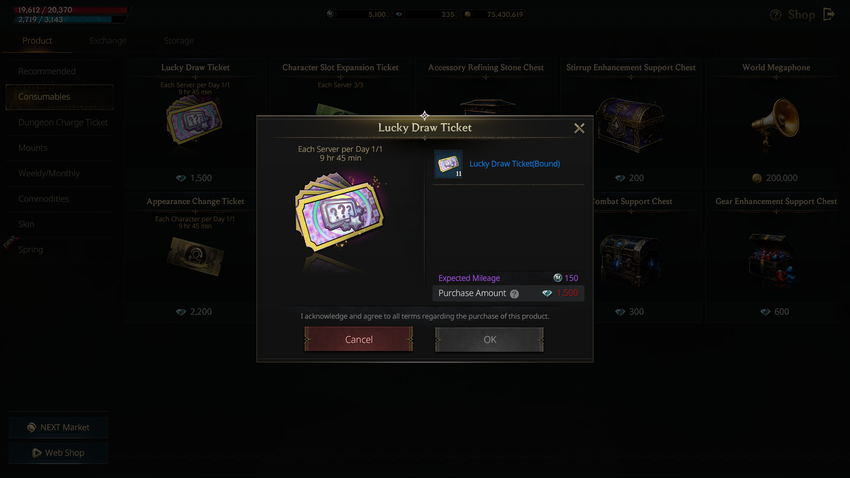Click the Stirrup Enhancement Support Chest icon

pyautogui.click(x=632, y=125)
